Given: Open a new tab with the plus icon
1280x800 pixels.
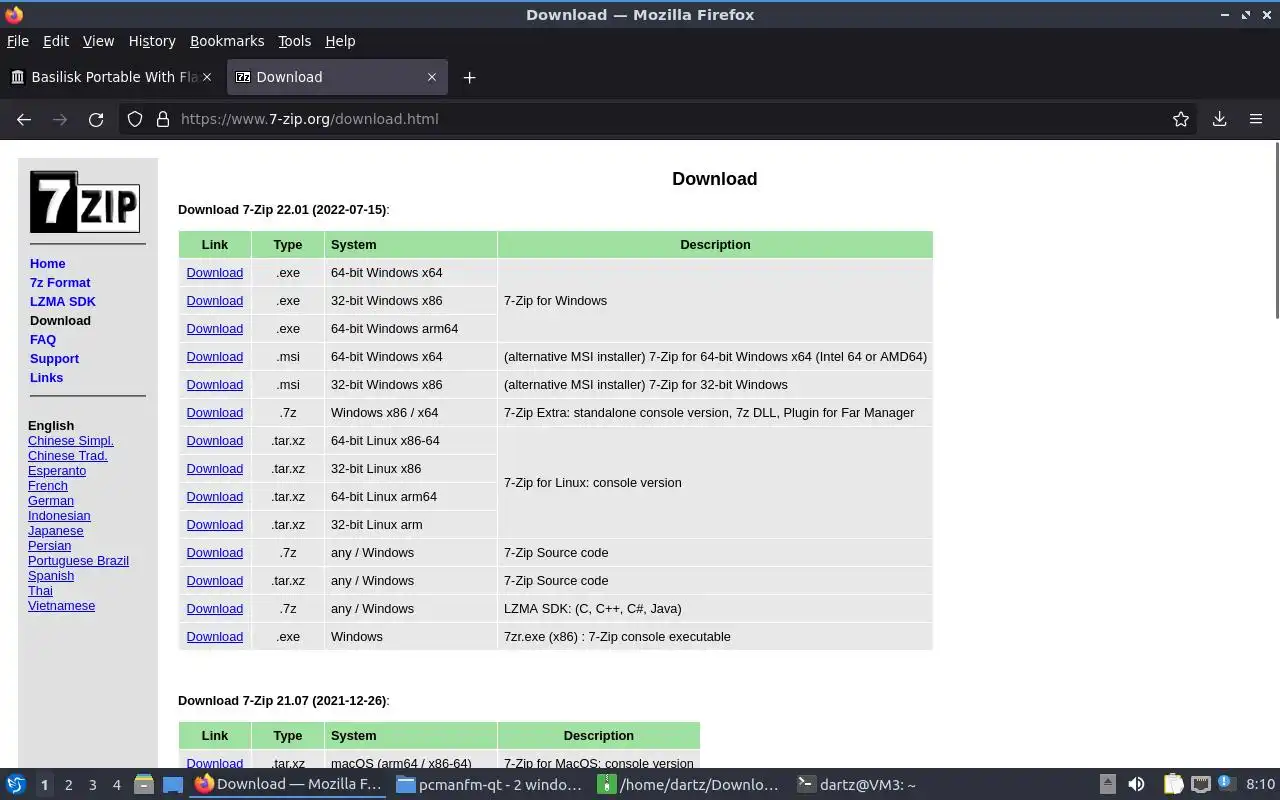Looking at the screenshot, I should click(469, 77).
